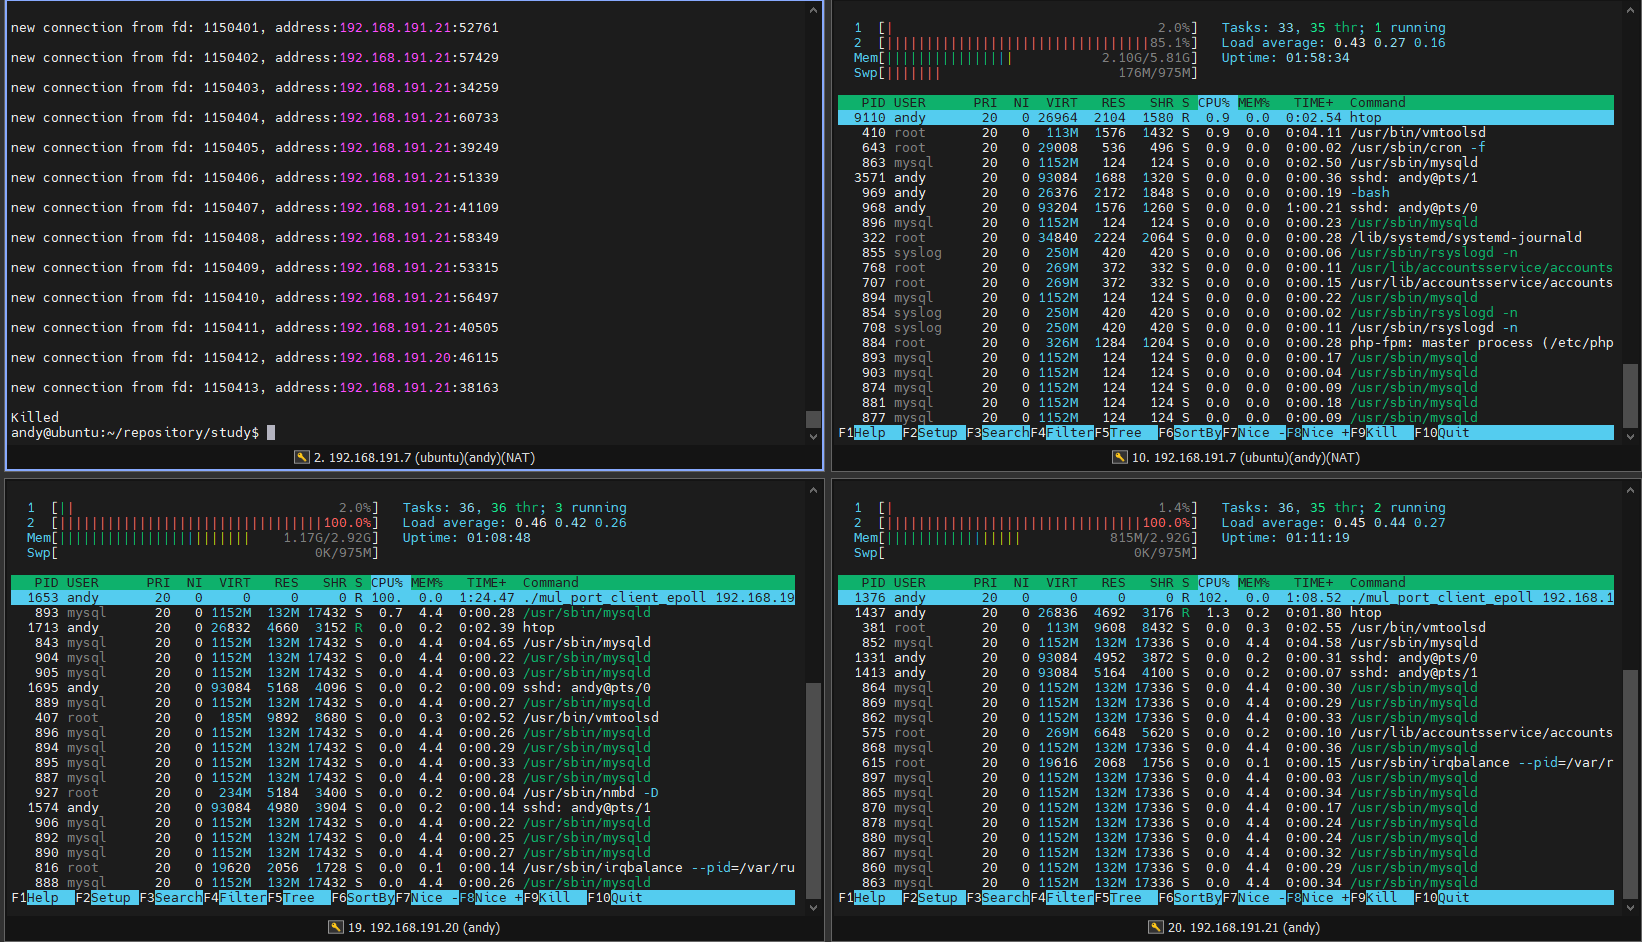1642x942 pixels.
Task: Open F6 SortBy in session 20 htop
Action: tap(1190, 898)
